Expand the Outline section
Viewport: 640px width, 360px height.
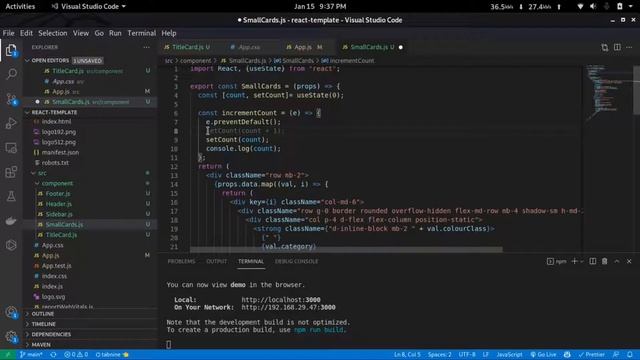click(x=42, y=314)
